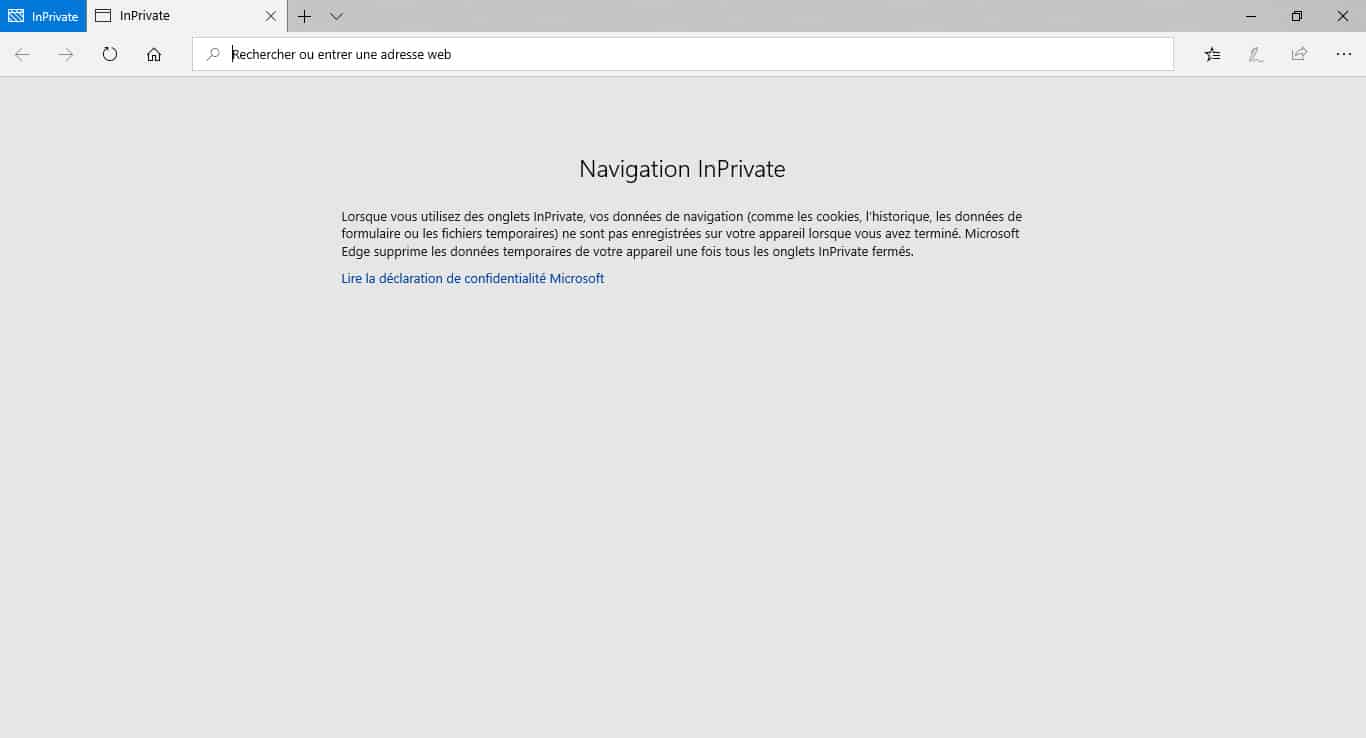The width and height of the screenshot is (1366, 738).
Task: Click the forward navigation arrow
Action: 66,55
